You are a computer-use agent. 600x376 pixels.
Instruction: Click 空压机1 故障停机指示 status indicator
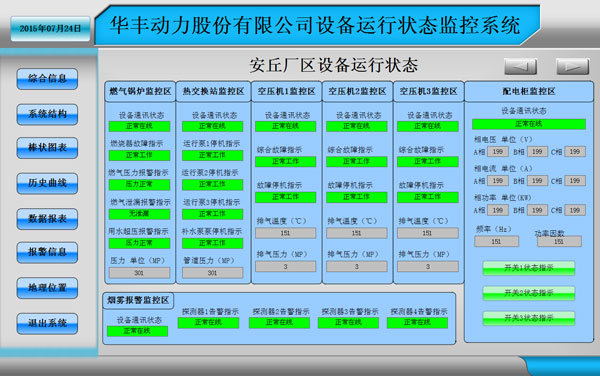[285, 197]
